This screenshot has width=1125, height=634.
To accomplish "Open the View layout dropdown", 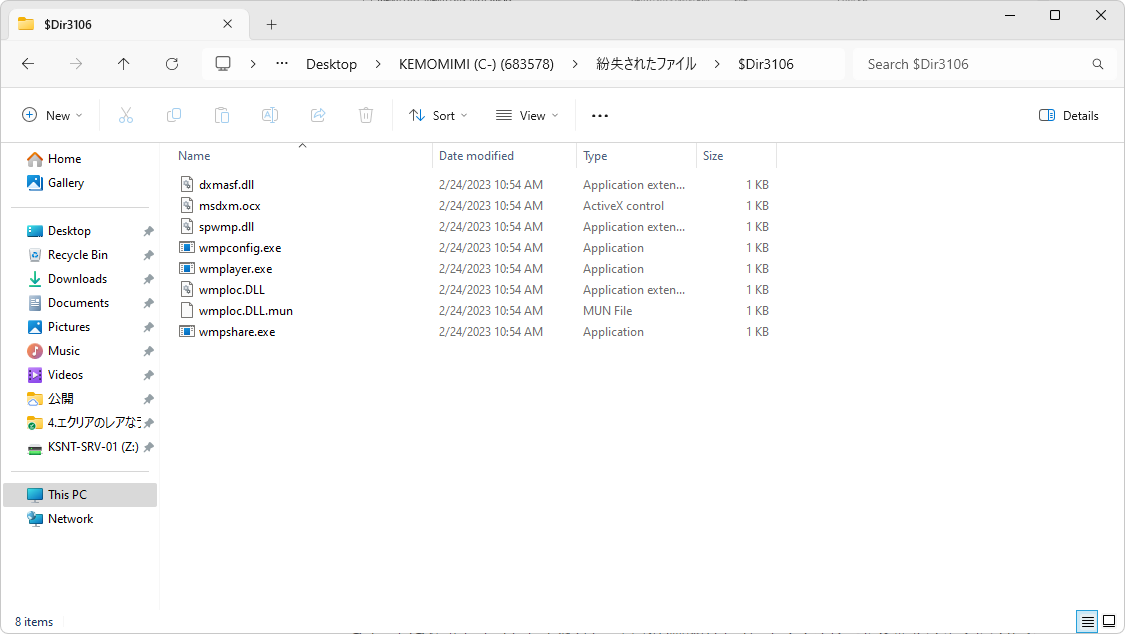I will point(527,115).
